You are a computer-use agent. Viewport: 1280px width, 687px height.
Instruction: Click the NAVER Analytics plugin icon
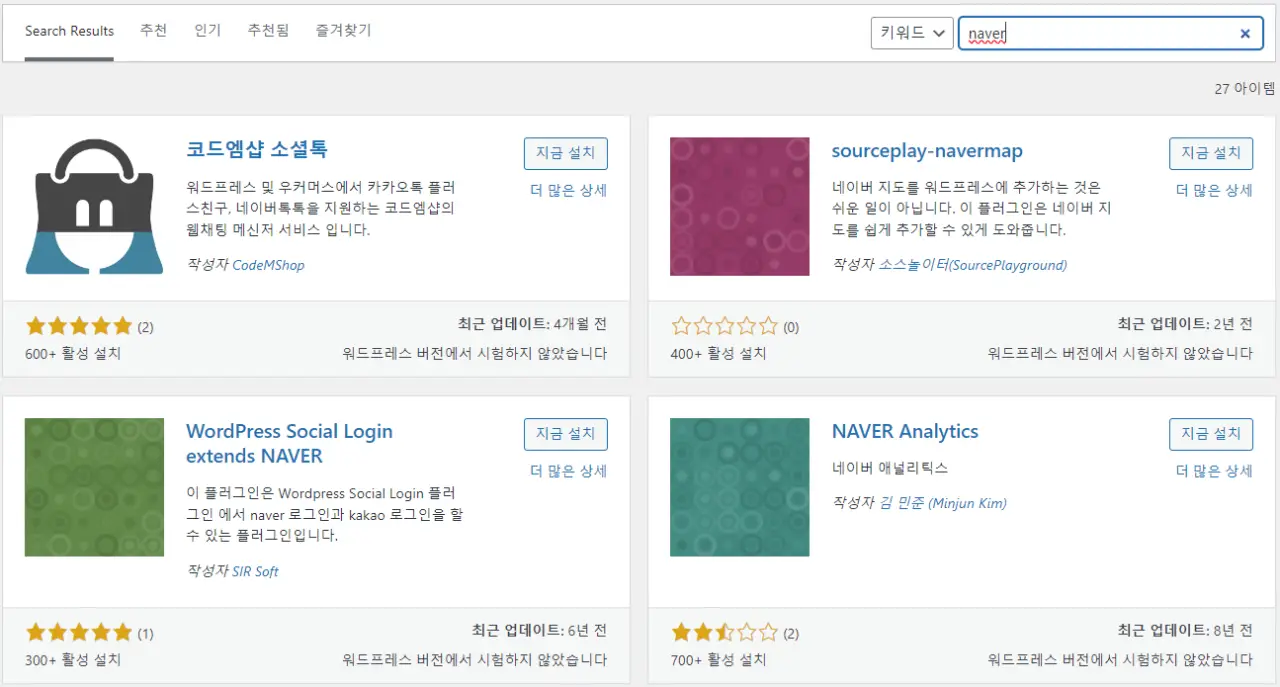point(739,487)
